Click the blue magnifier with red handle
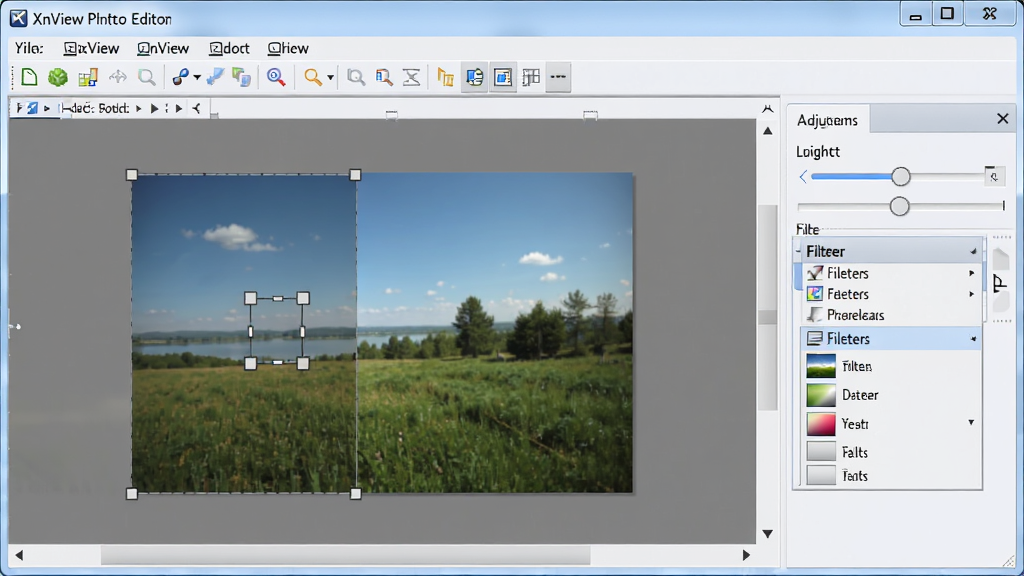The width and height of the screenshot is (1024, 576). [x=276, y=77]
